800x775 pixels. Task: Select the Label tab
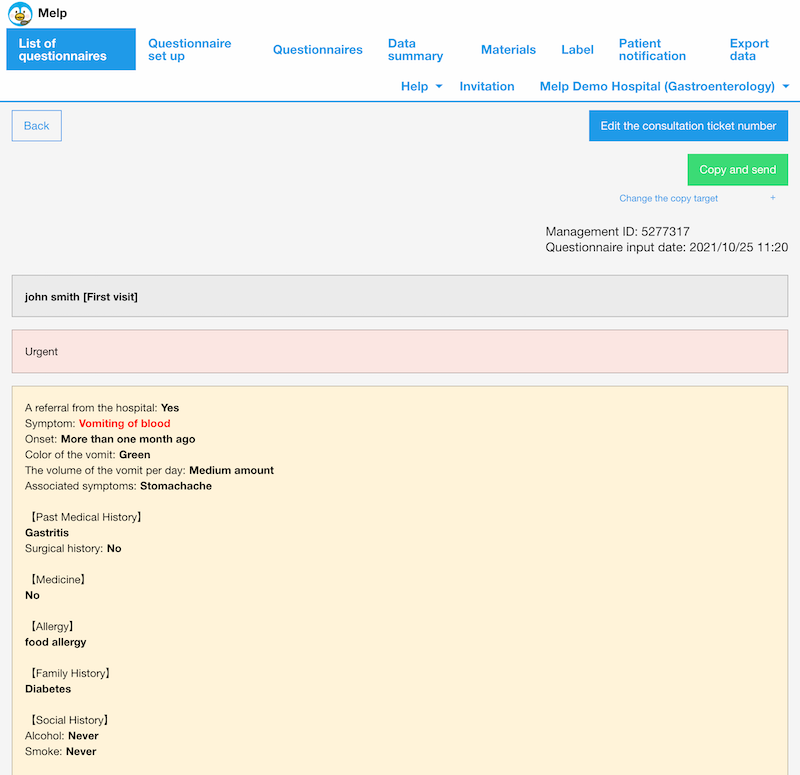click(x=577, y=49)
